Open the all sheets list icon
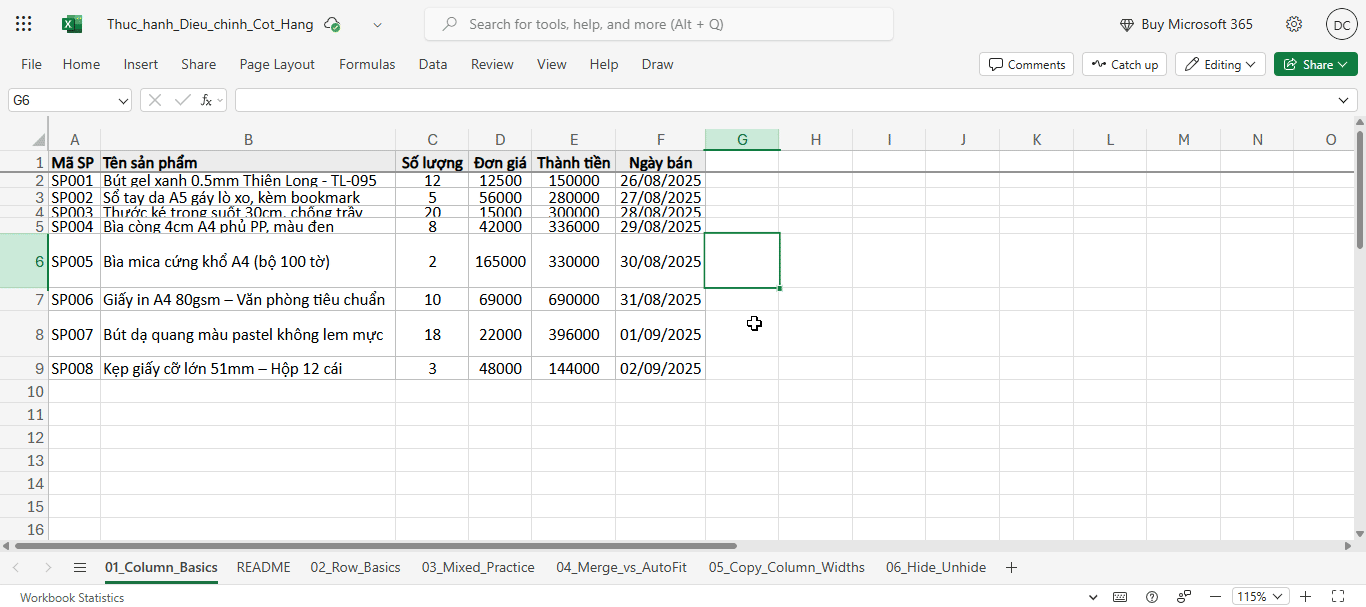This screenshot has width=1366, height=607. [80, 567]
